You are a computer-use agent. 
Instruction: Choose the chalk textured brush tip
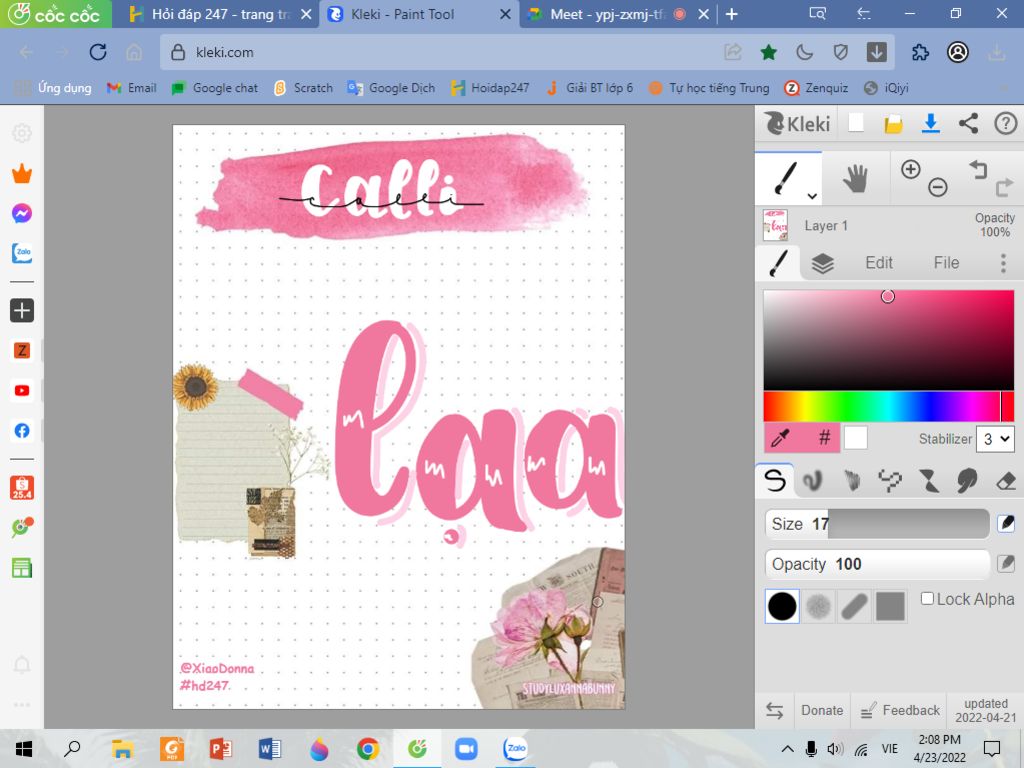pyautogui.click(x=818, y=606)
